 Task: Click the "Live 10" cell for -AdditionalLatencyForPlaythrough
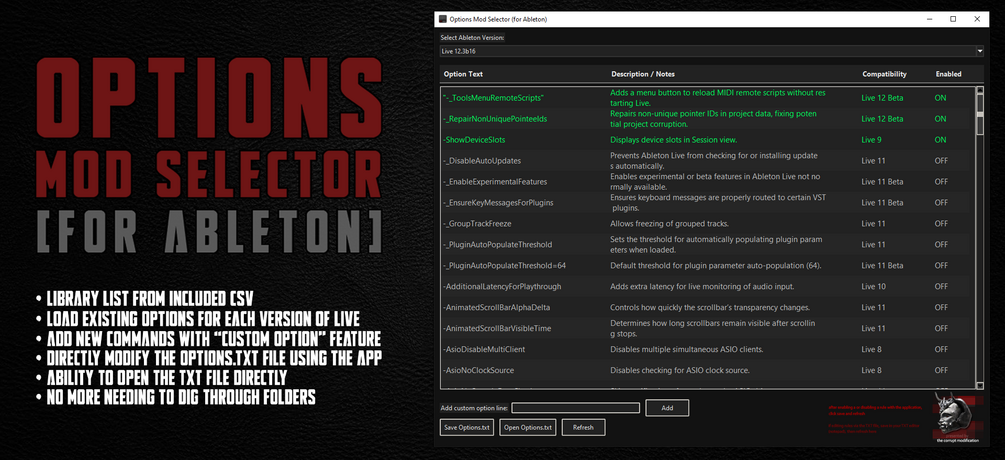click(x=874, y=286)
